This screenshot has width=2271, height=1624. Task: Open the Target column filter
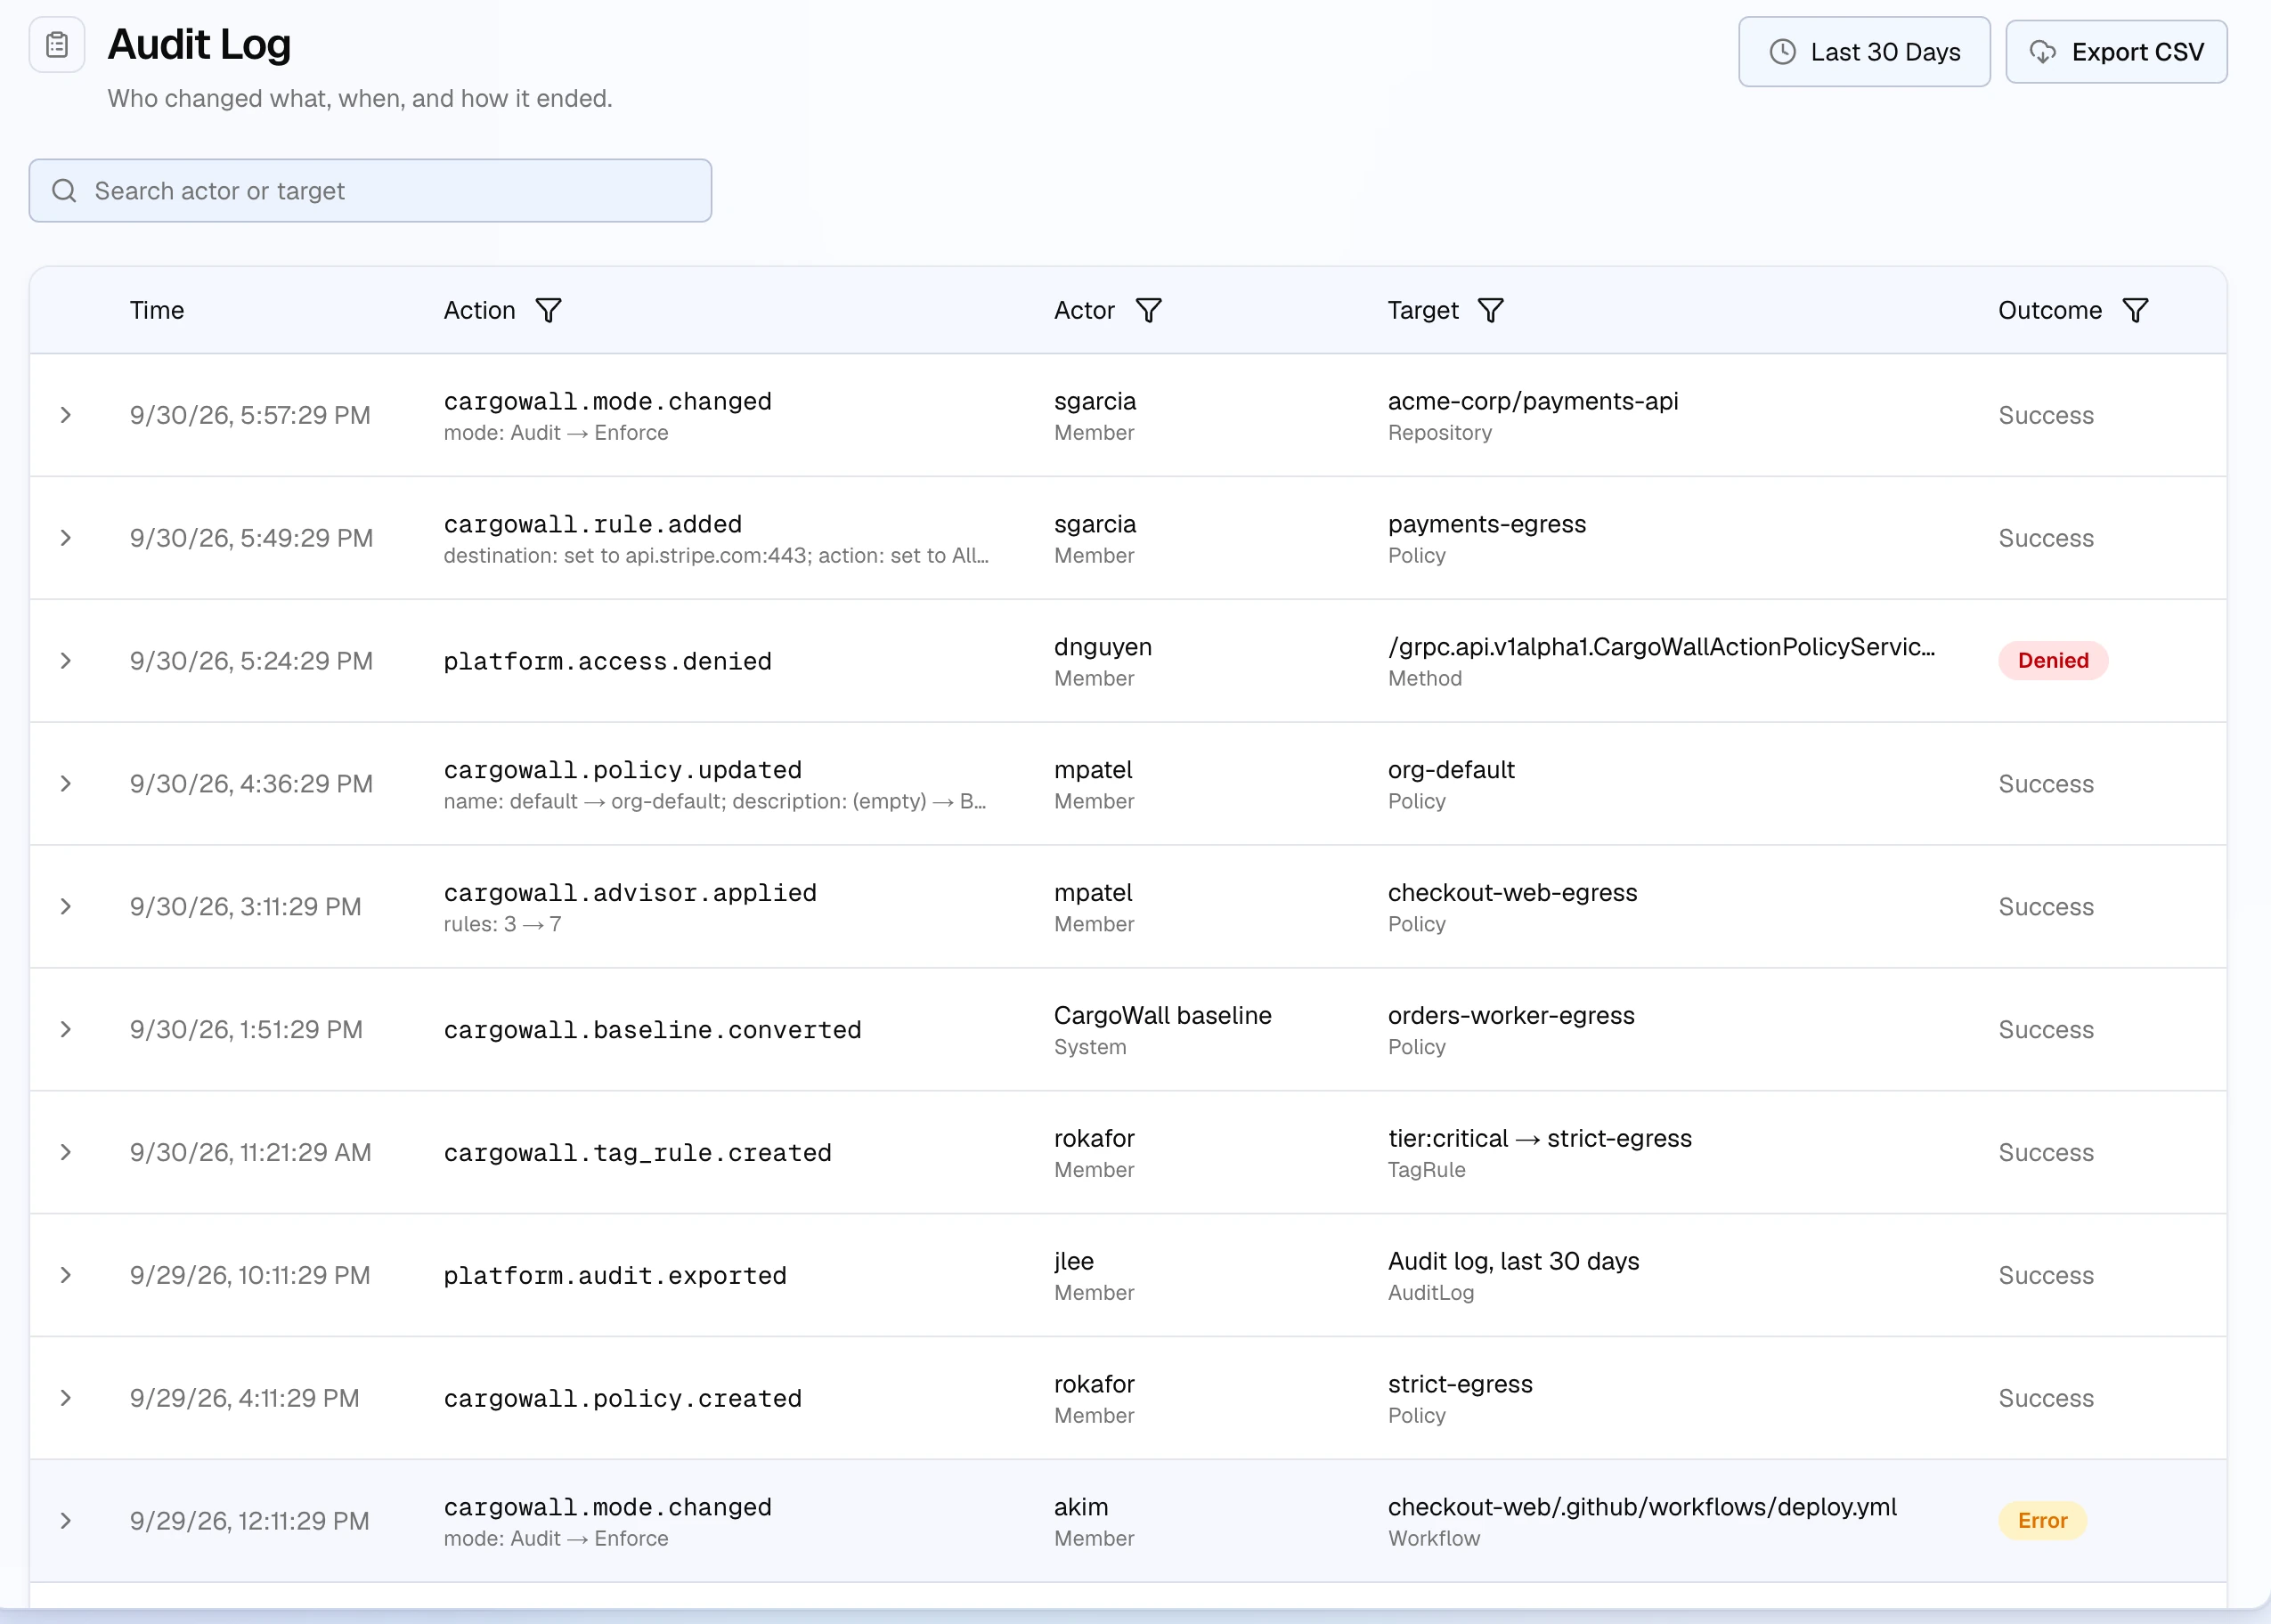pos(1491,311)
